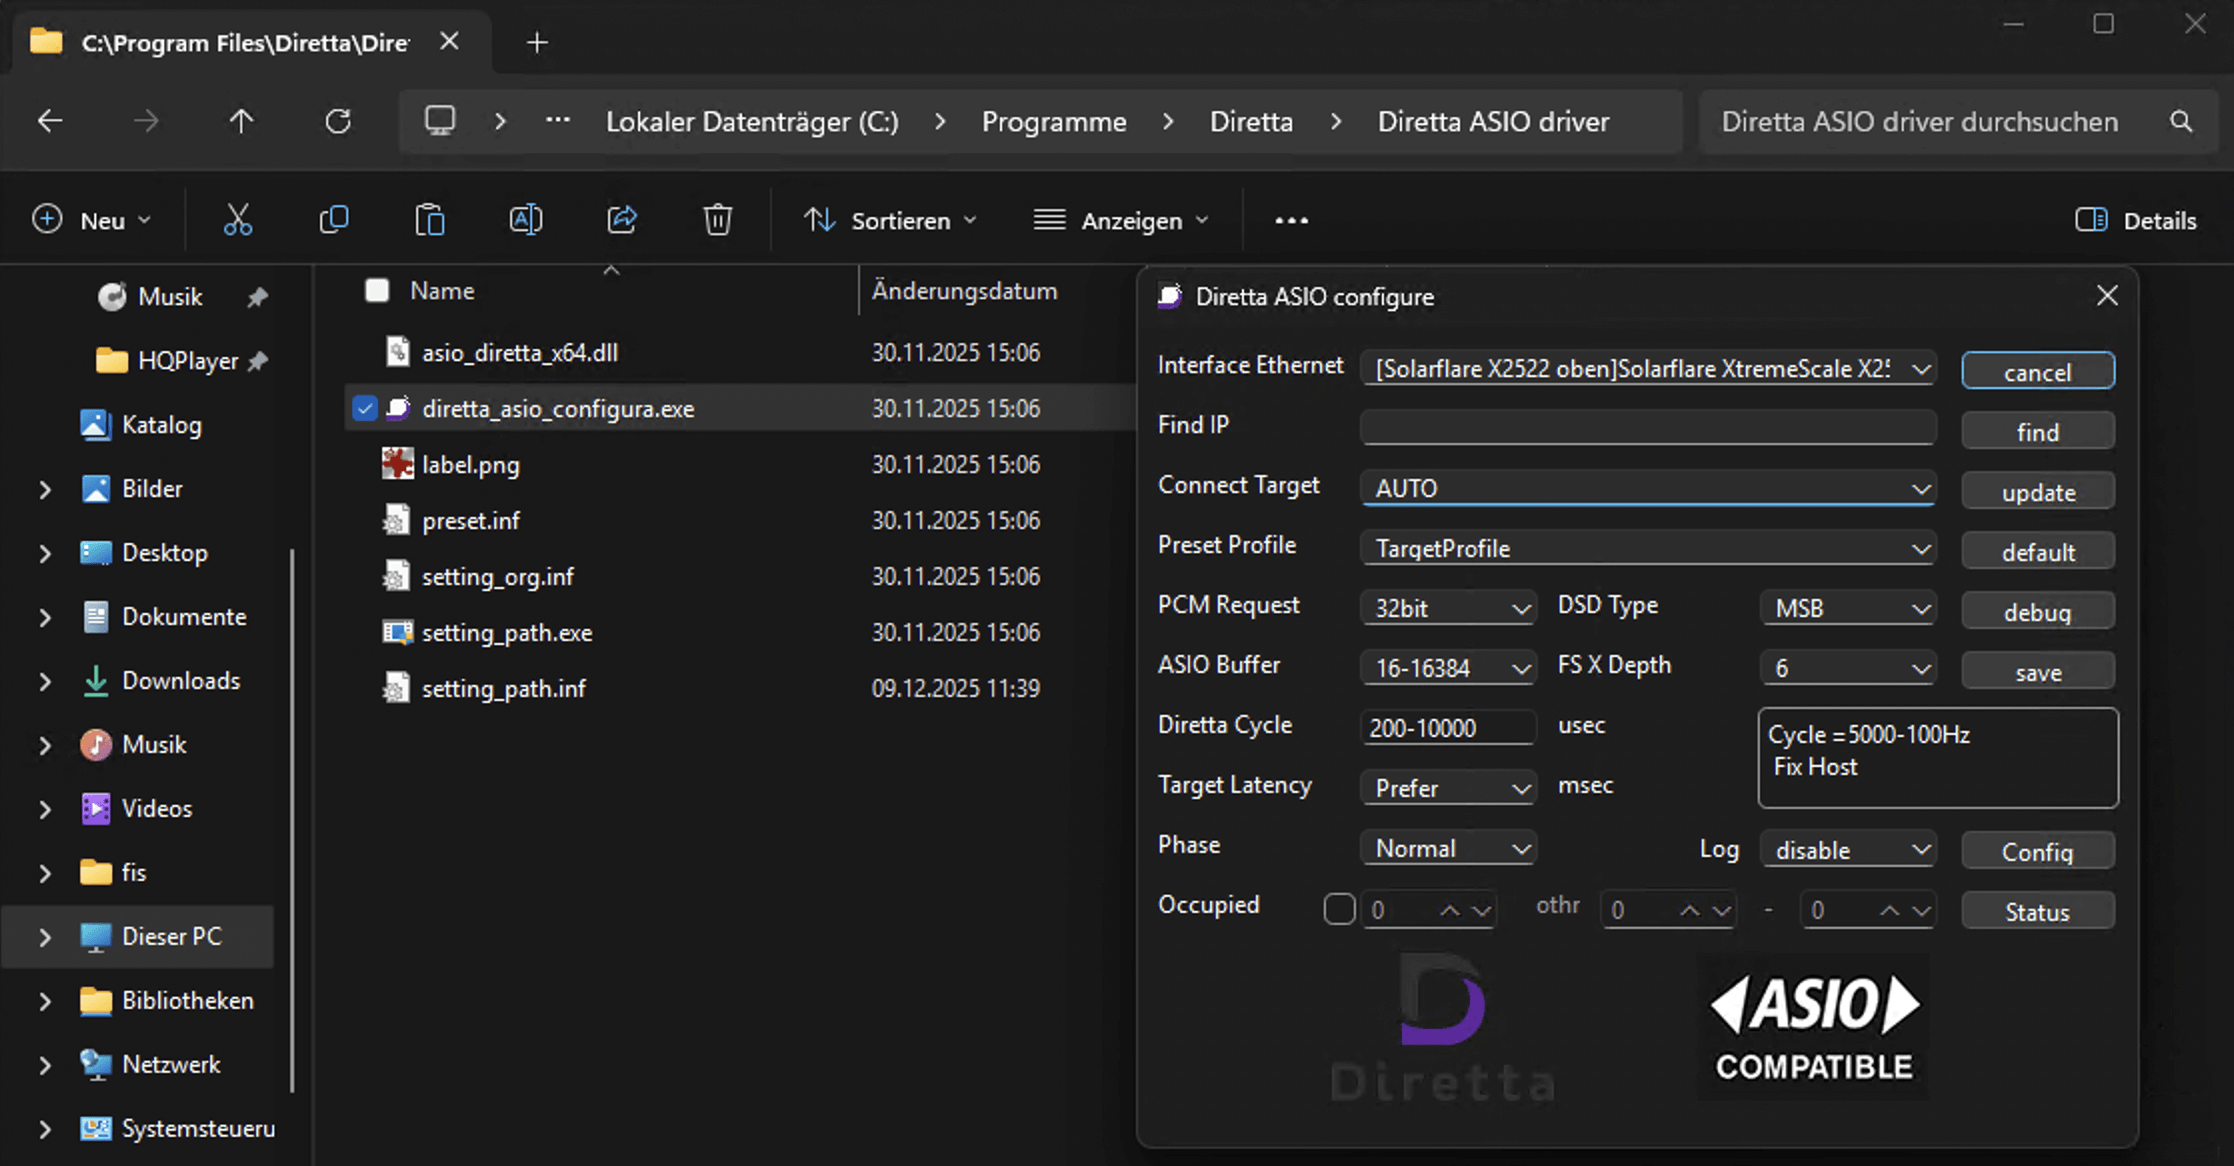Open the Connect Target dropdown
The image size is (2234, 1166).
point(1647,488)
